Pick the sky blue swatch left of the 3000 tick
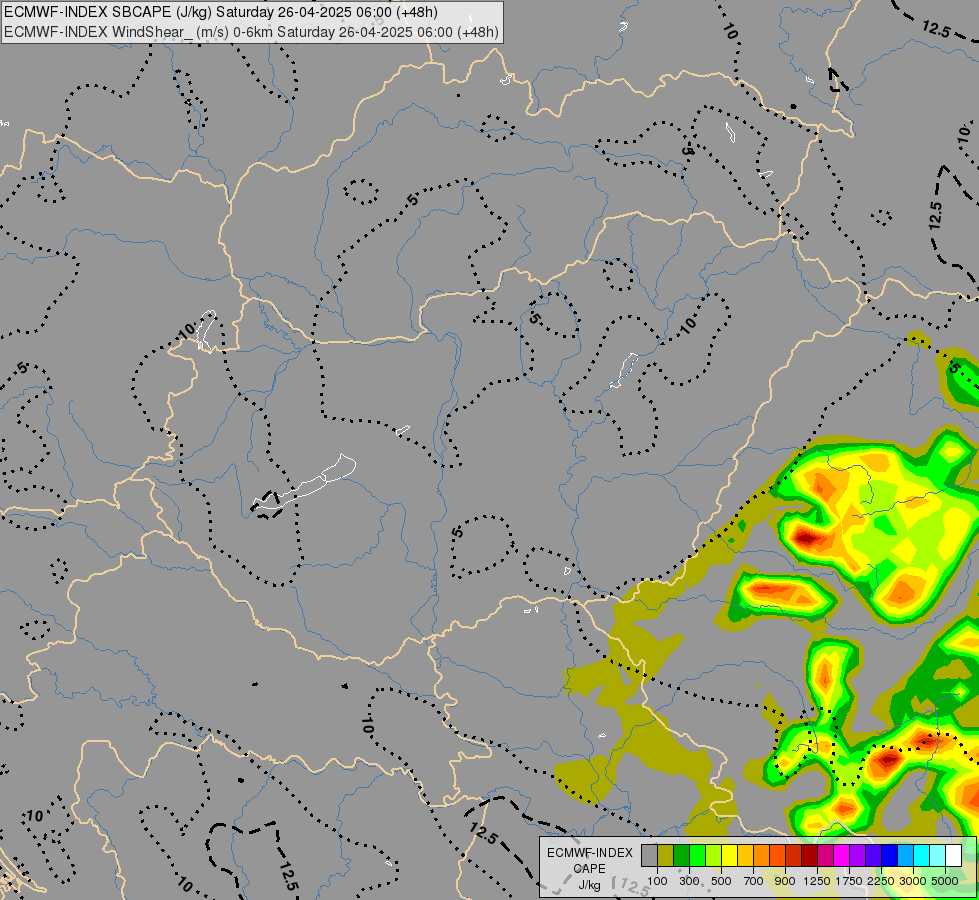979x900 pixels. click(x=905, y=856)
